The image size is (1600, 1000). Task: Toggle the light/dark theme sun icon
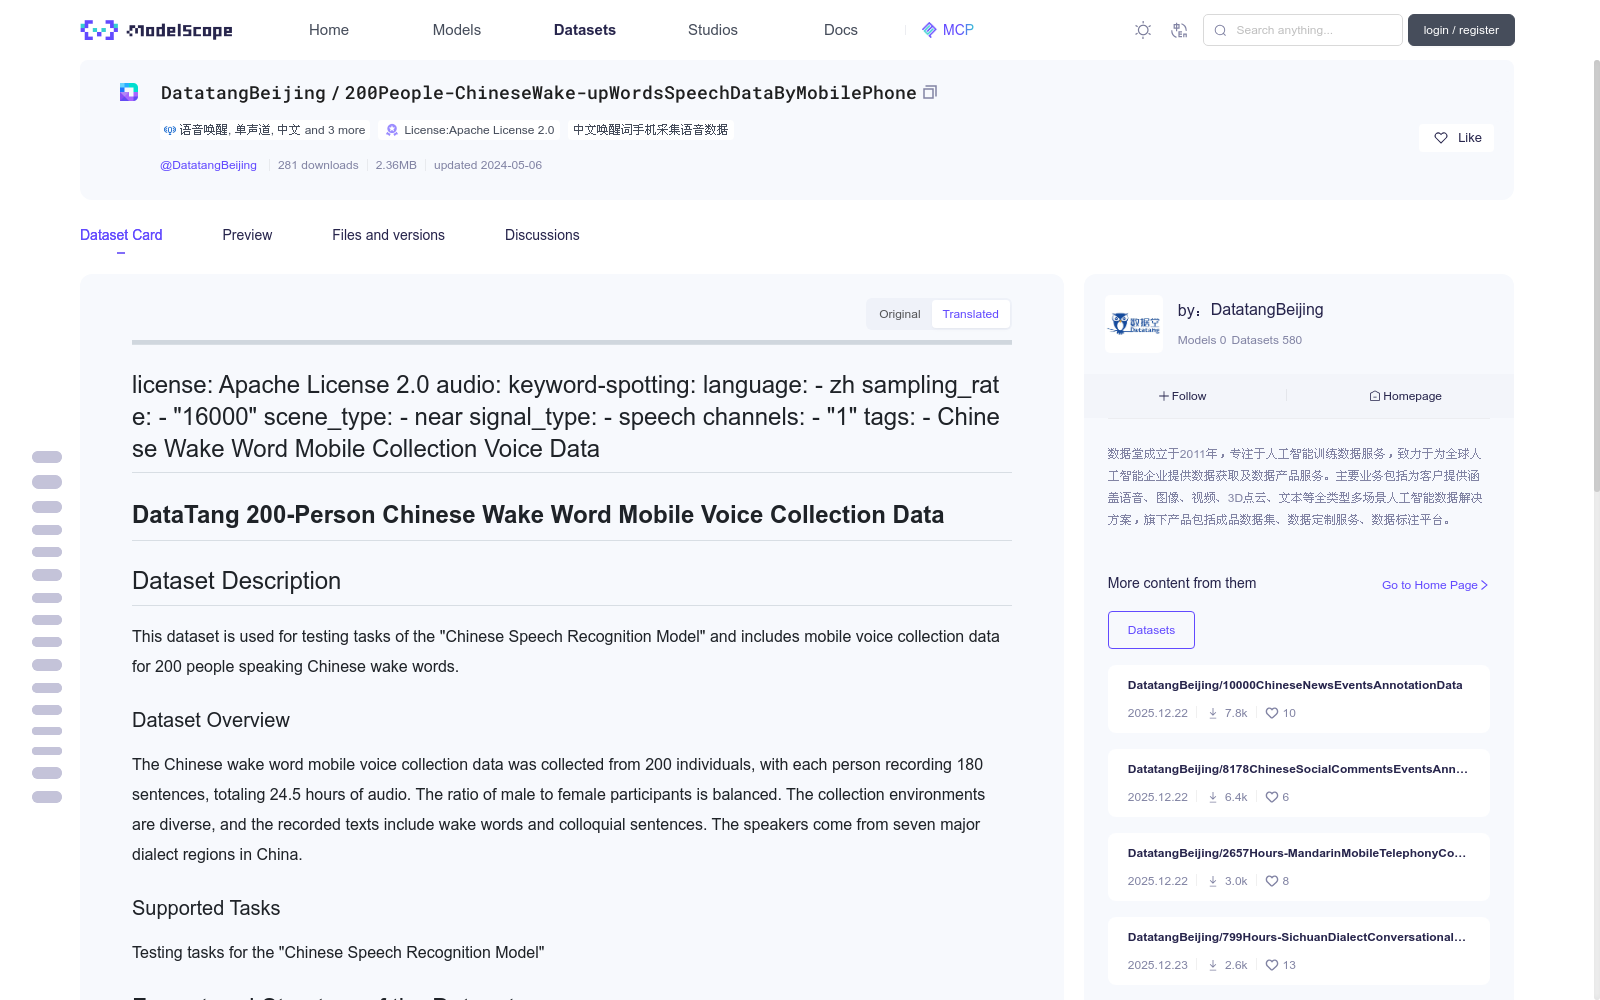coord(1143,30)
